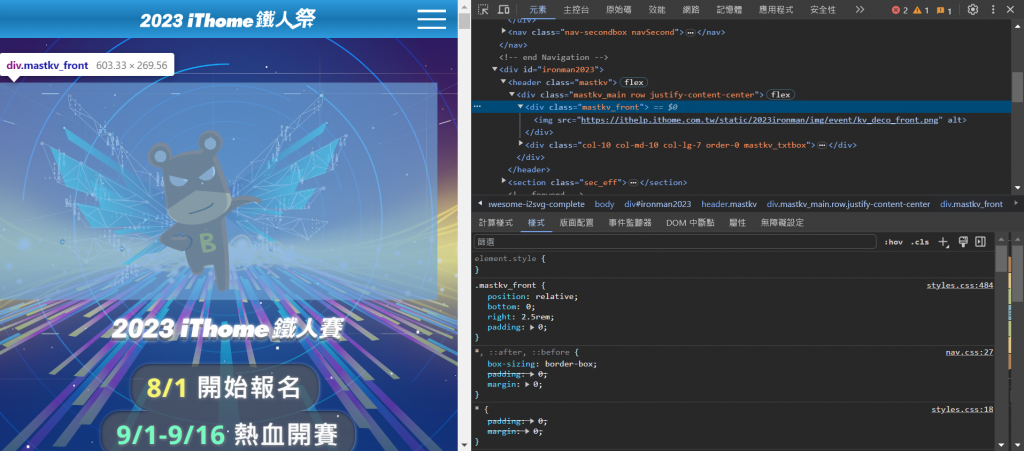
Task: Switch to the 原始碼 Sources tab
Action: click(618, 10)
